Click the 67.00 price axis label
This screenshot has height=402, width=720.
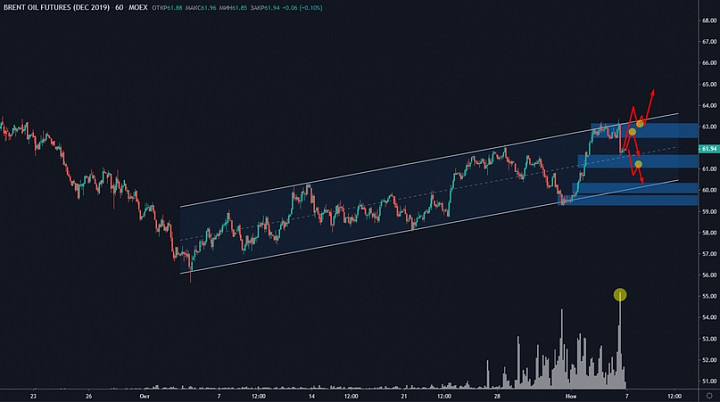(x=709, y=42)
